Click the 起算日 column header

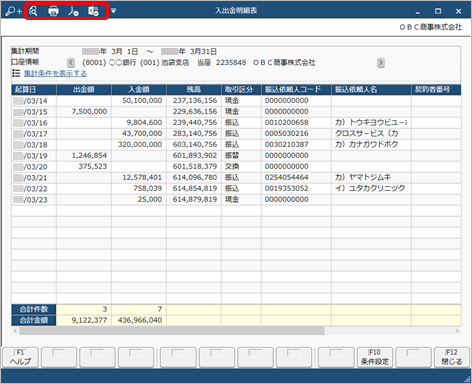tap(34, 90)
